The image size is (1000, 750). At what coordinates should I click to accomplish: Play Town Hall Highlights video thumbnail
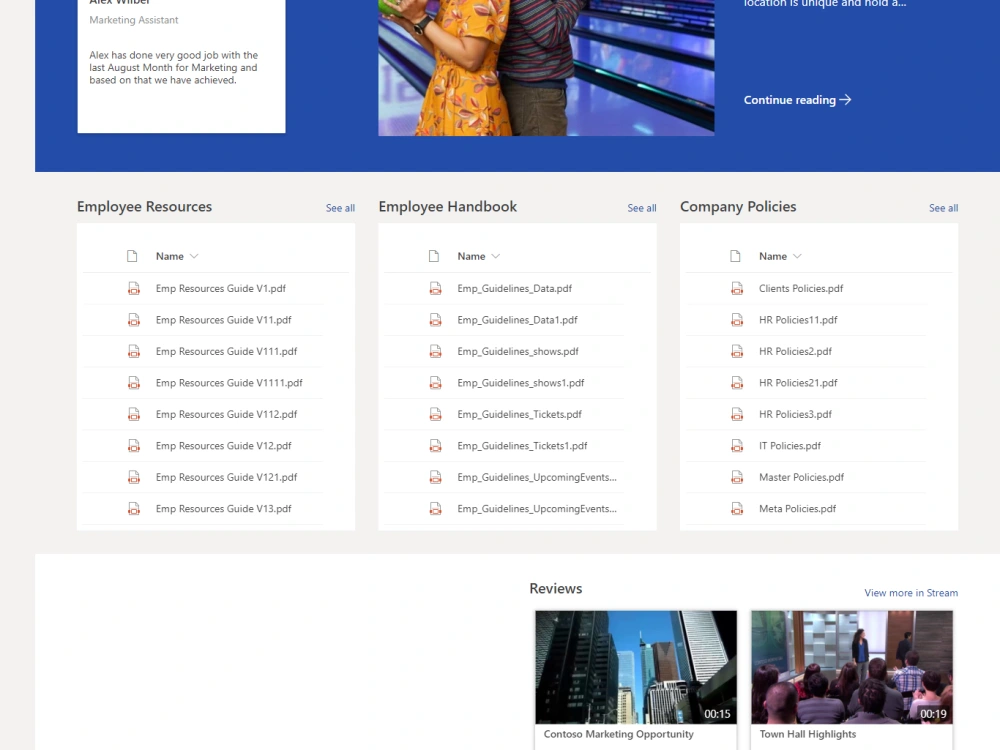(x=852, y=667)
